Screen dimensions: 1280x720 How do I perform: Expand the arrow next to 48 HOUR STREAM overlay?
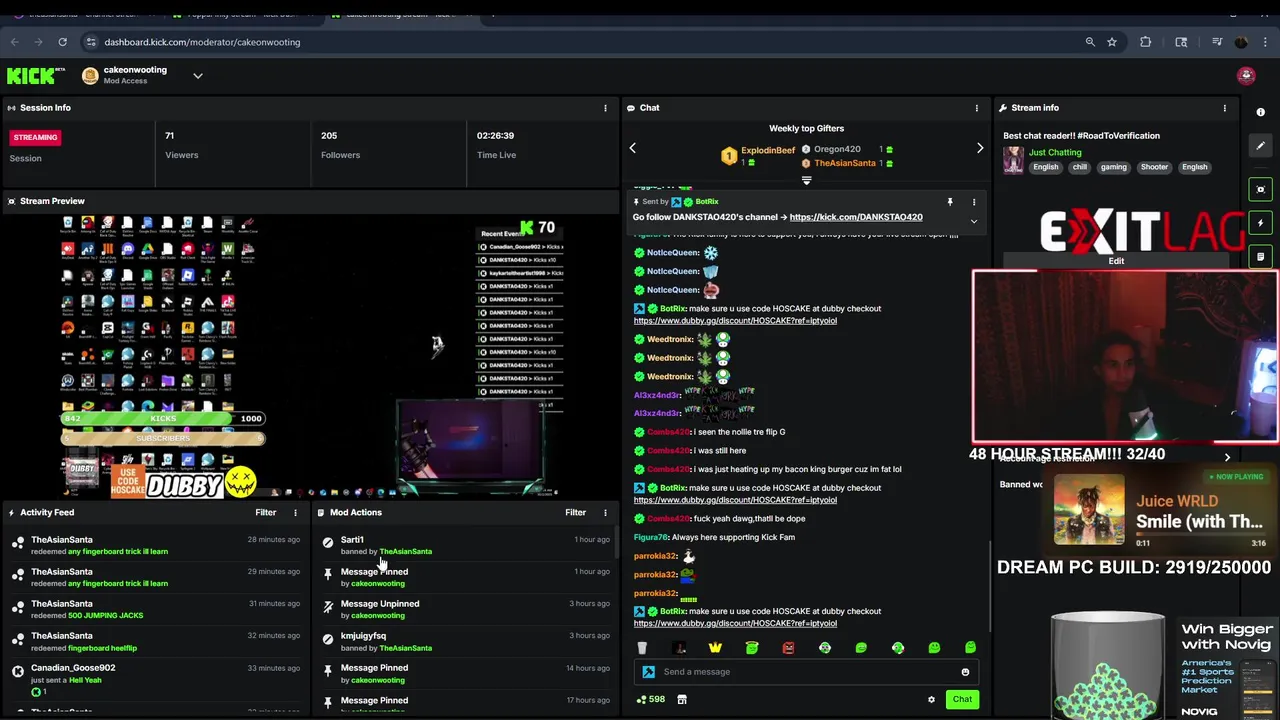coord(1227,458)
